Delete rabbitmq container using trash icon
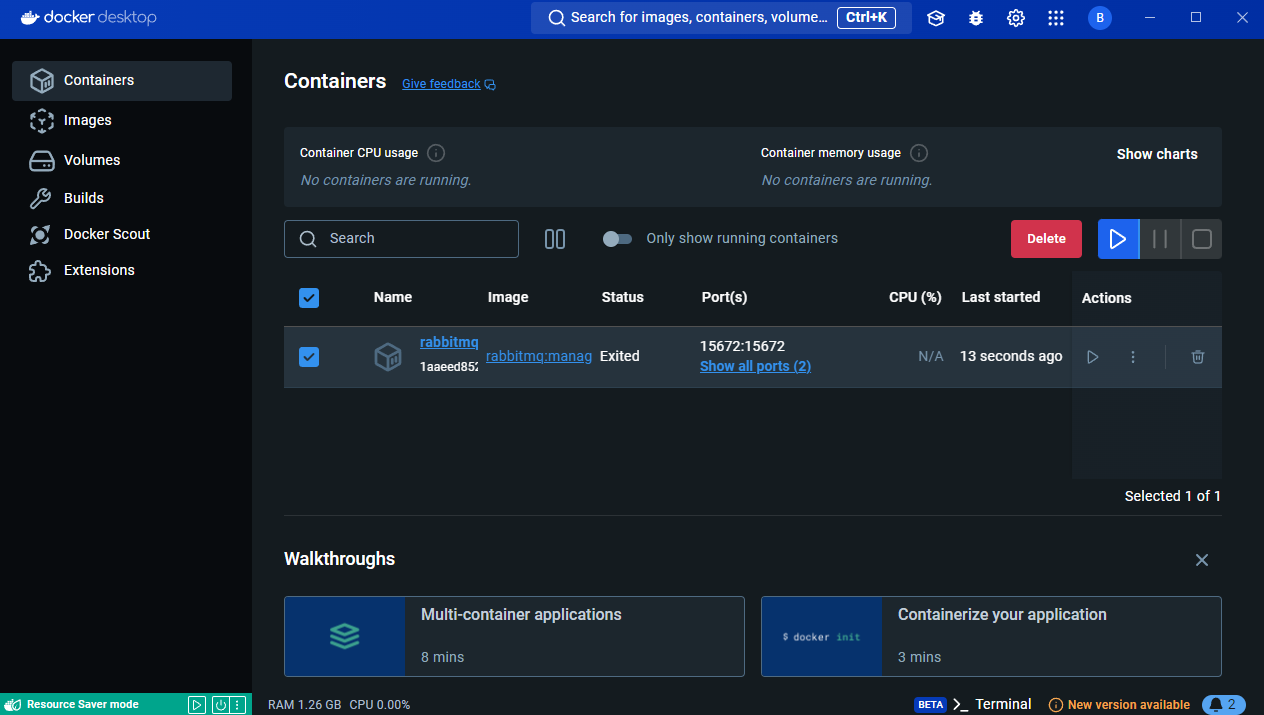 click(1198, 357)
